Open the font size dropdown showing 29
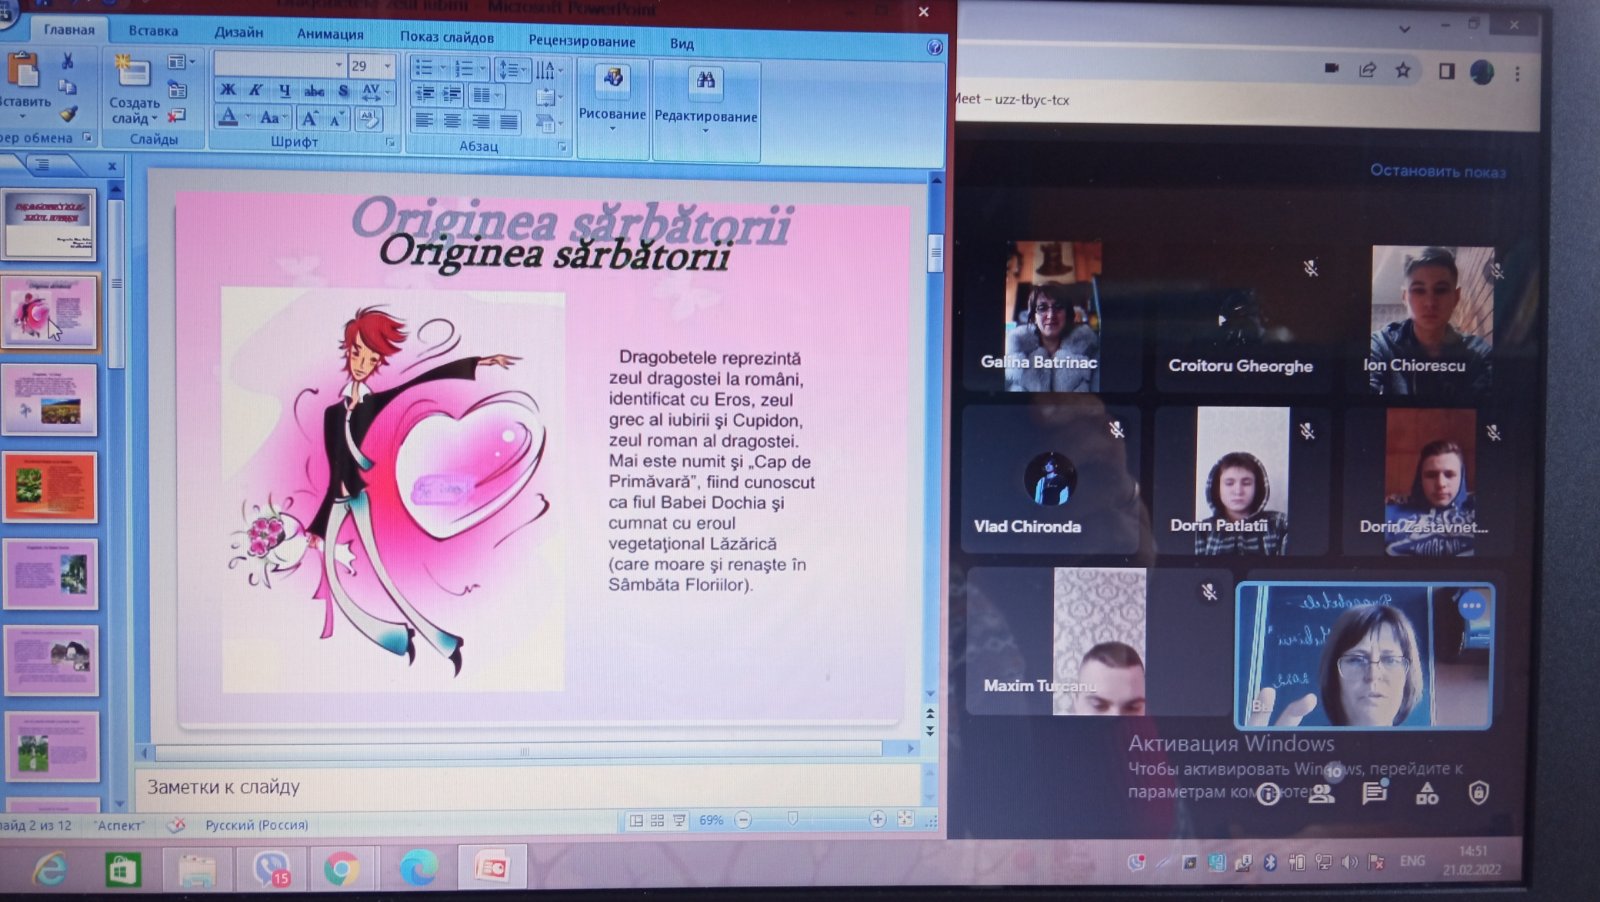Image resolution: width=1600 pixels, height=902 pixels. click(x=388, y=66)
